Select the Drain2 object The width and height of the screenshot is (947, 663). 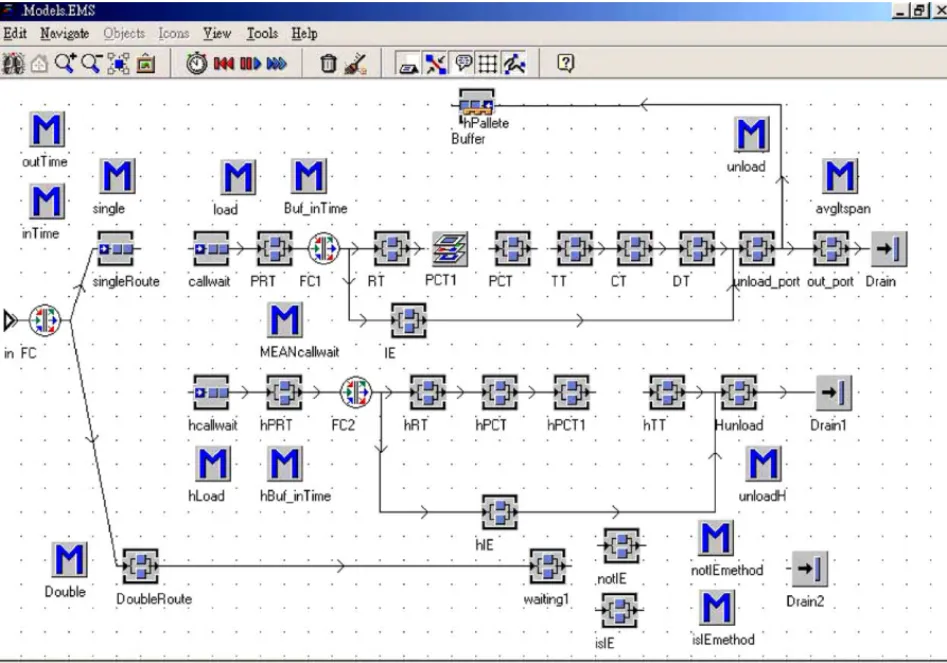pyautogui.click(x=809, y=568)
